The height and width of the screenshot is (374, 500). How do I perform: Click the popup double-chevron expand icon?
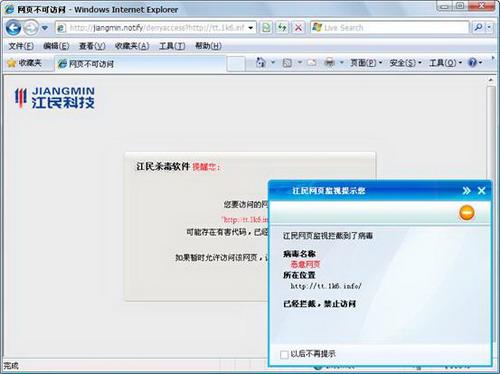pyautogui.click(x=466, y=191)
